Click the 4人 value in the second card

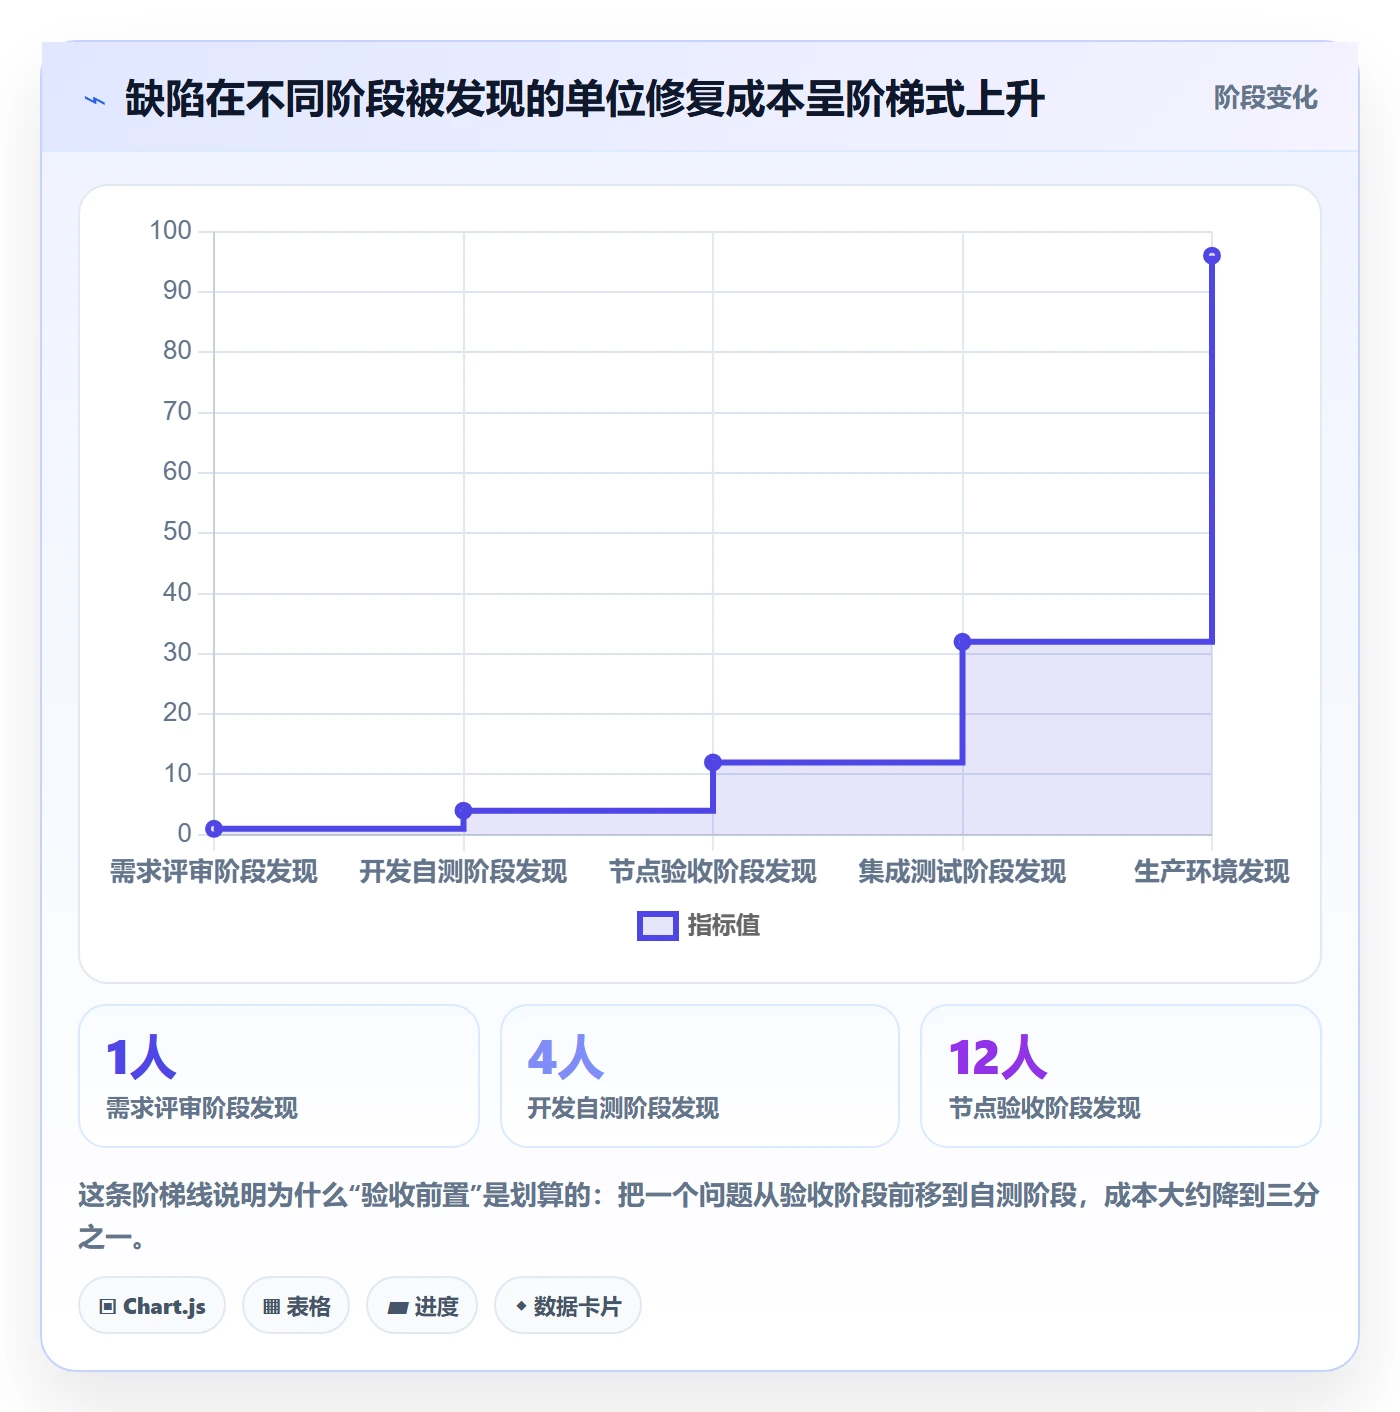tap(566, 1057)
